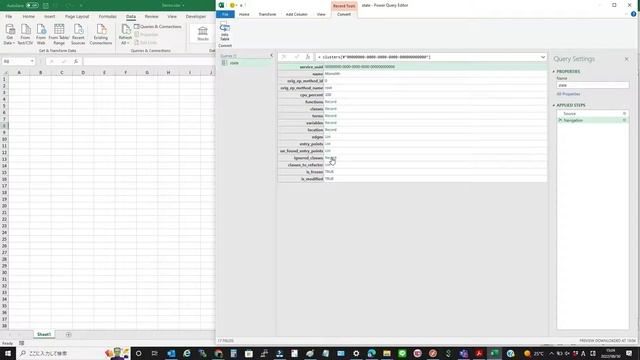This screenshot has height=360, width=640.
Task: Open Power Query help icon
Action: pyautogui.click(x=633, y=14)
